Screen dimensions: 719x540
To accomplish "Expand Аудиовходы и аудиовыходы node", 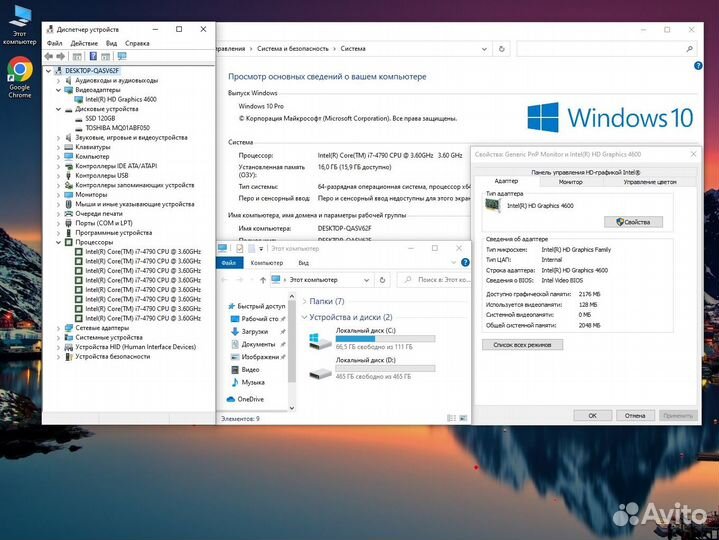I will tap(58, 80).
